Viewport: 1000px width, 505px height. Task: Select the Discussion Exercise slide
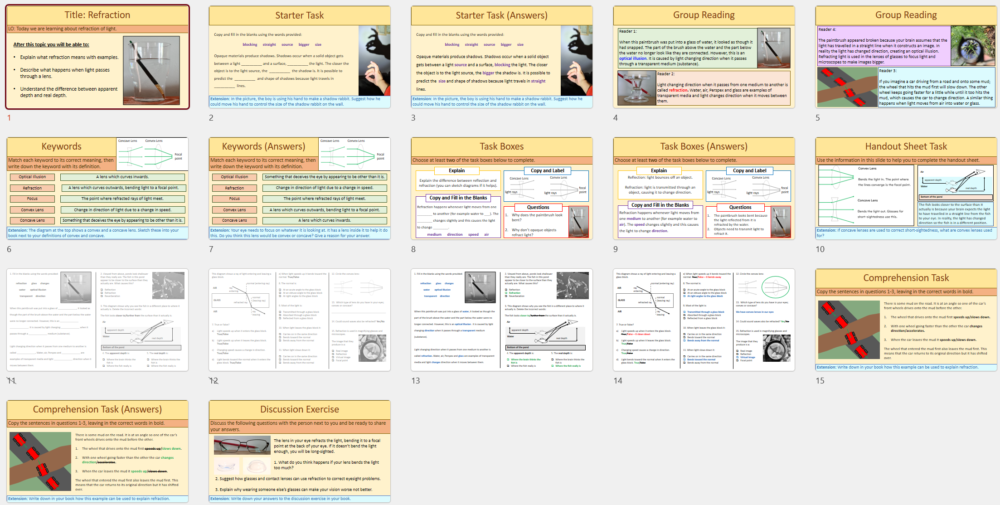click(300, 451)
